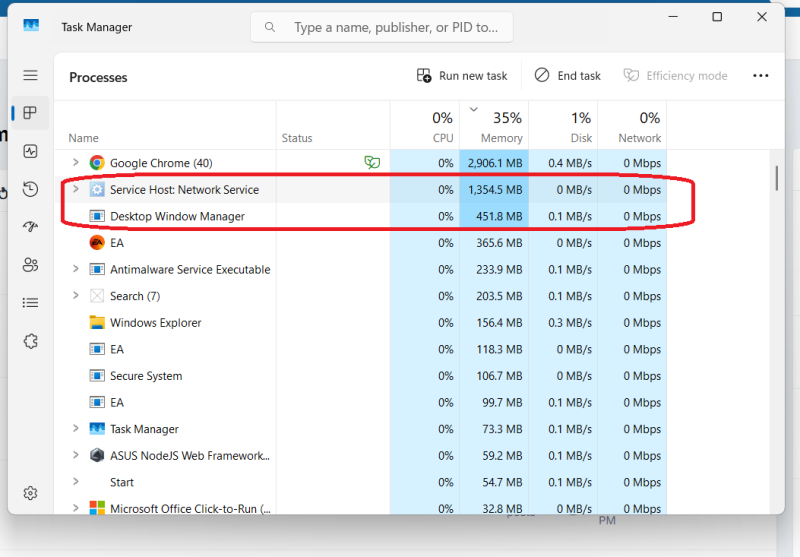Open the Performance page icon
The image size is (800, 557).
tap(30, 151)
